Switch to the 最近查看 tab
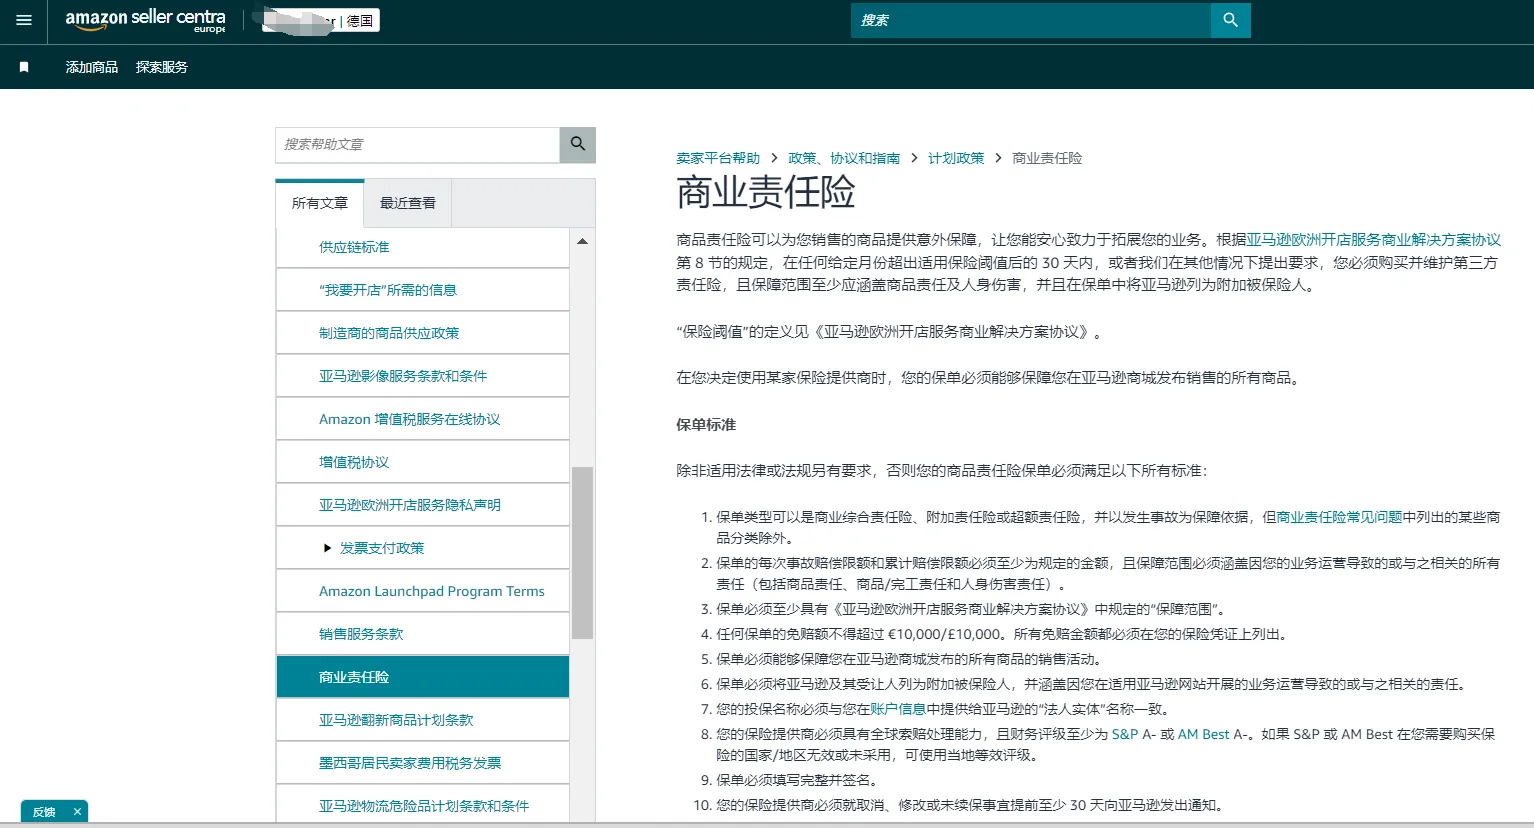The image size is (1534, 828). (407, 203)
